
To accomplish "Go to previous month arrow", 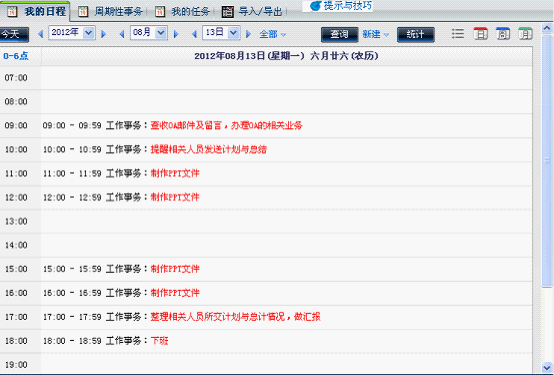I will [x=122, y=34].
